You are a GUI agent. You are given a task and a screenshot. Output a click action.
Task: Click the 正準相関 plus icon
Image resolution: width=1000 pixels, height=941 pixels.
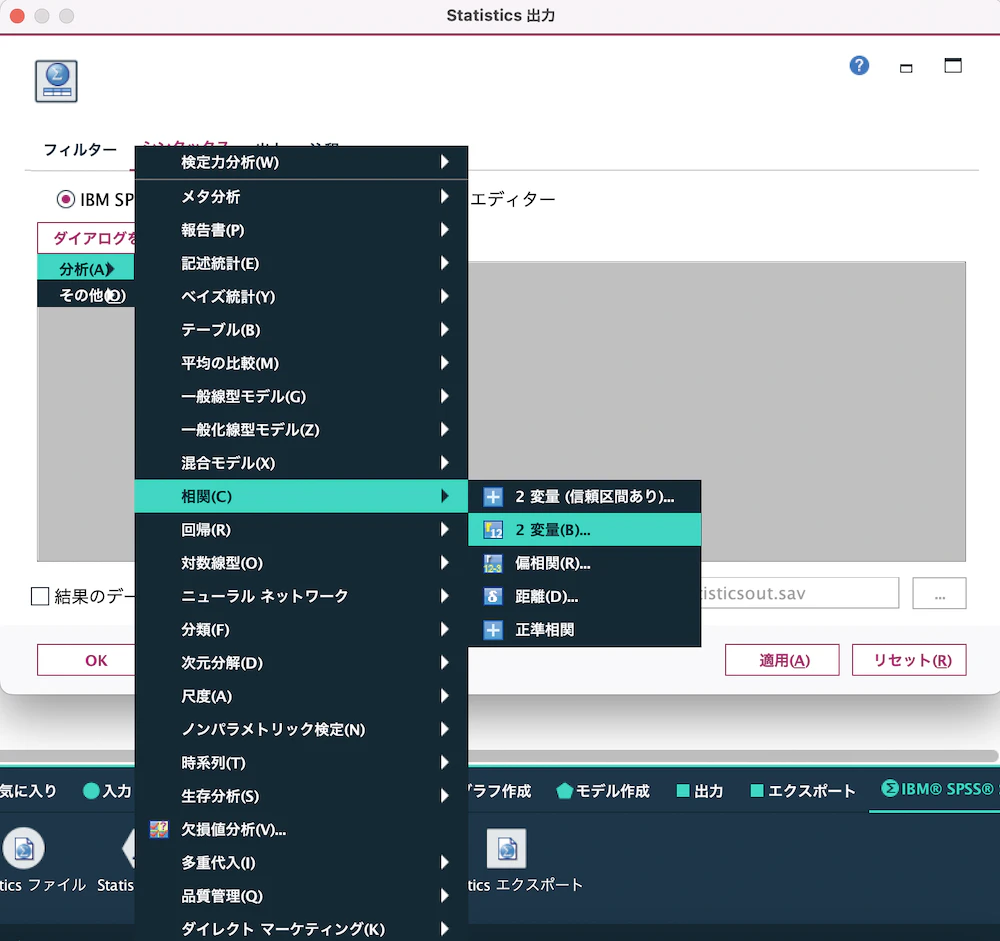492,630
